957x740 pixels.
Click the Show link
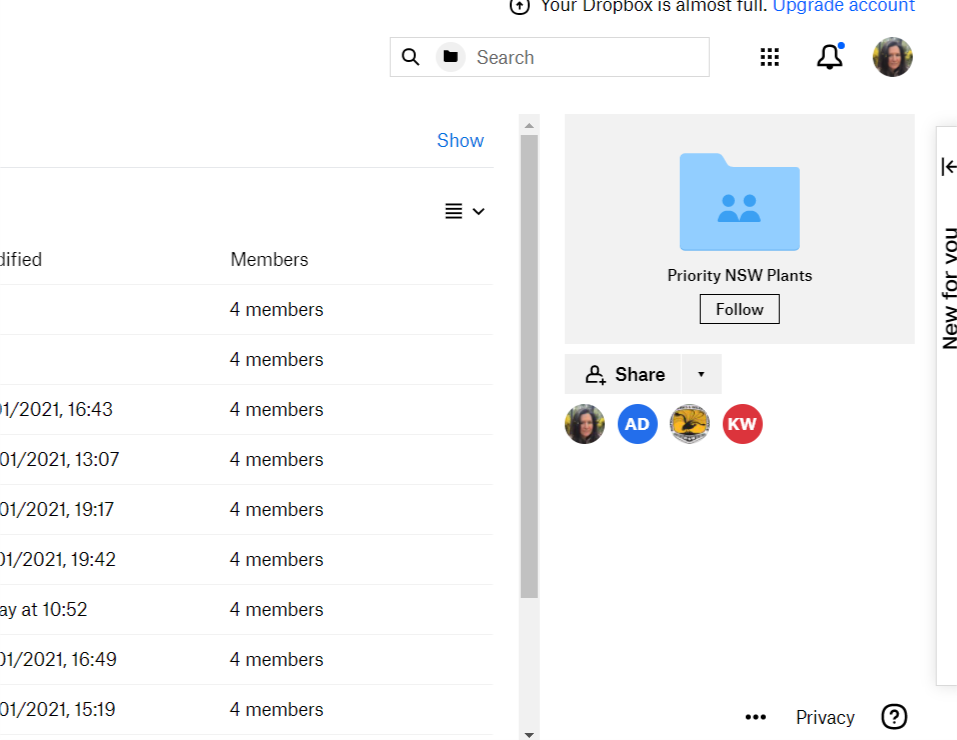[460, 140]
